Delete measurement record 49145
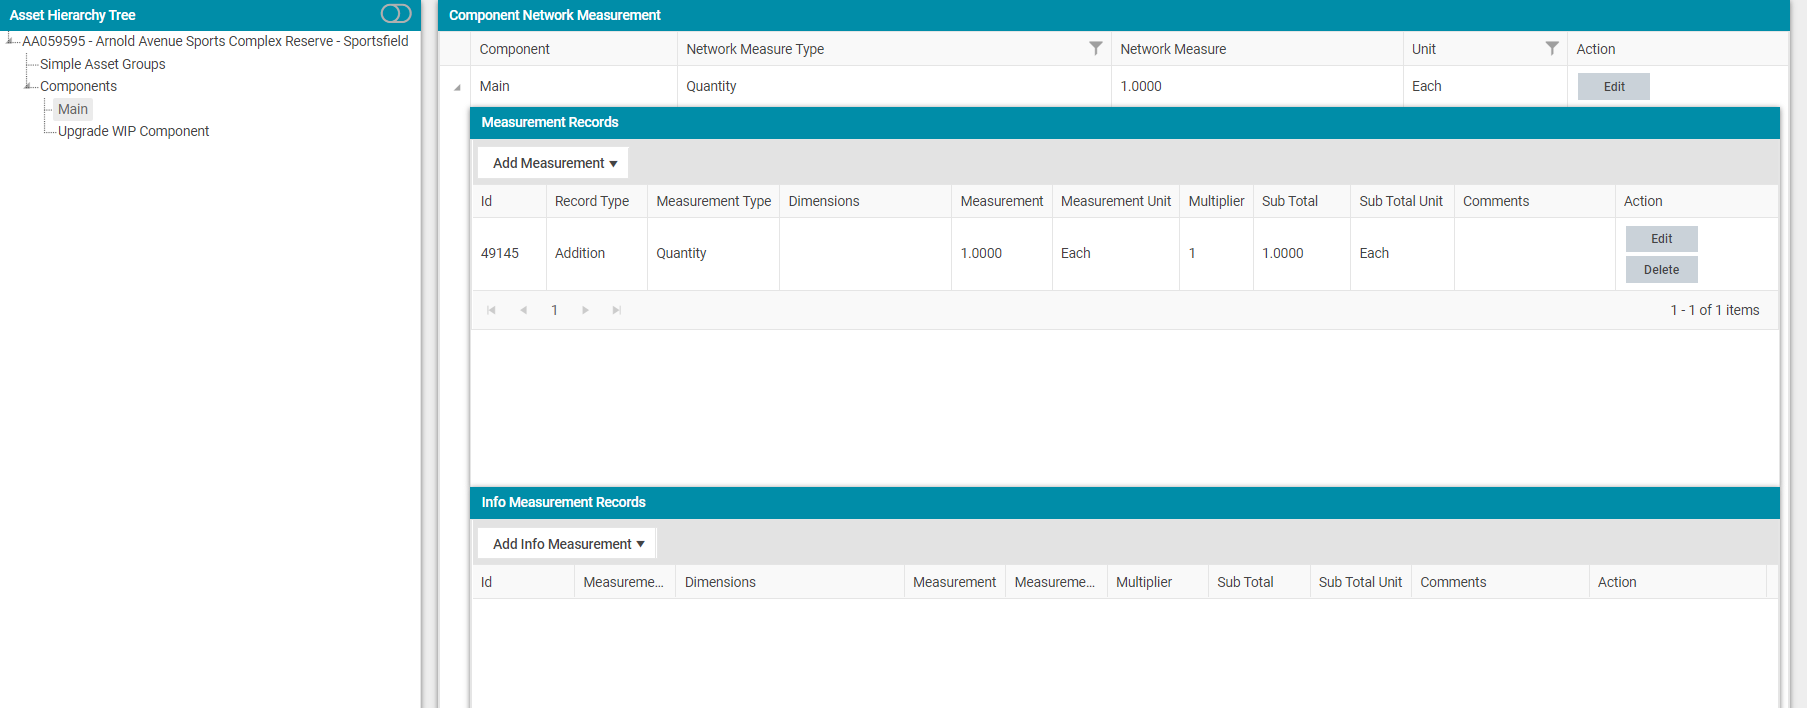The width and height of the screenshot is (1807, 708). click(1661, 270)
